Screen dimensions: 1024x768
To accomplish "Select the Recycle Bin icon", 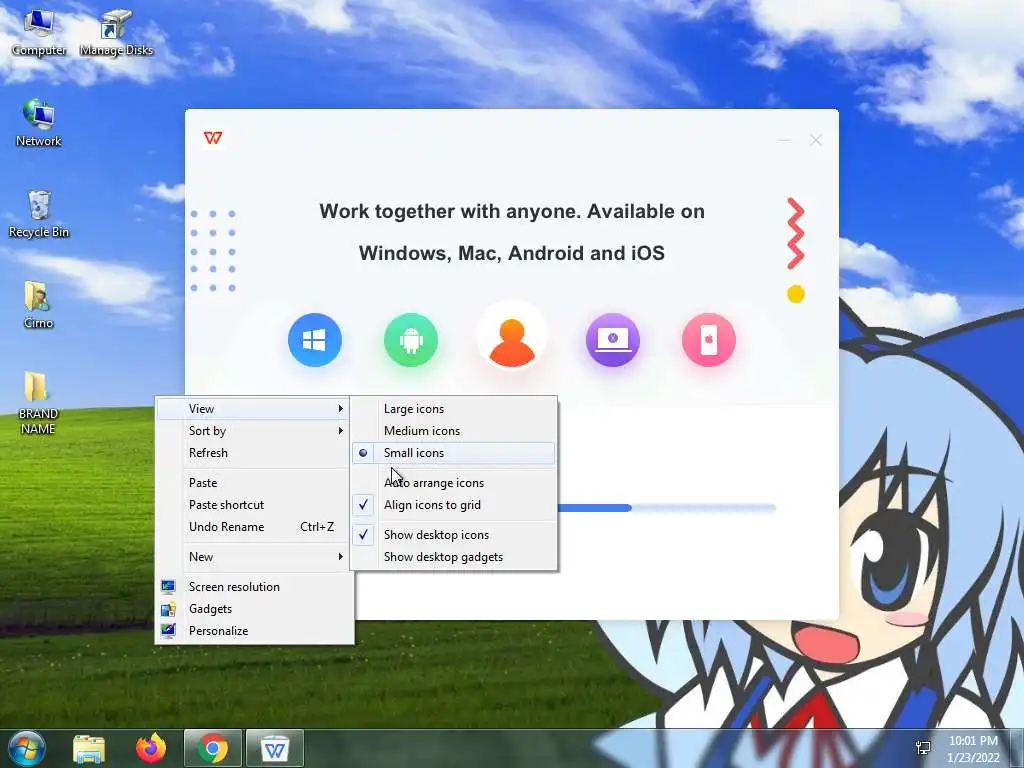I will [39, 214].
